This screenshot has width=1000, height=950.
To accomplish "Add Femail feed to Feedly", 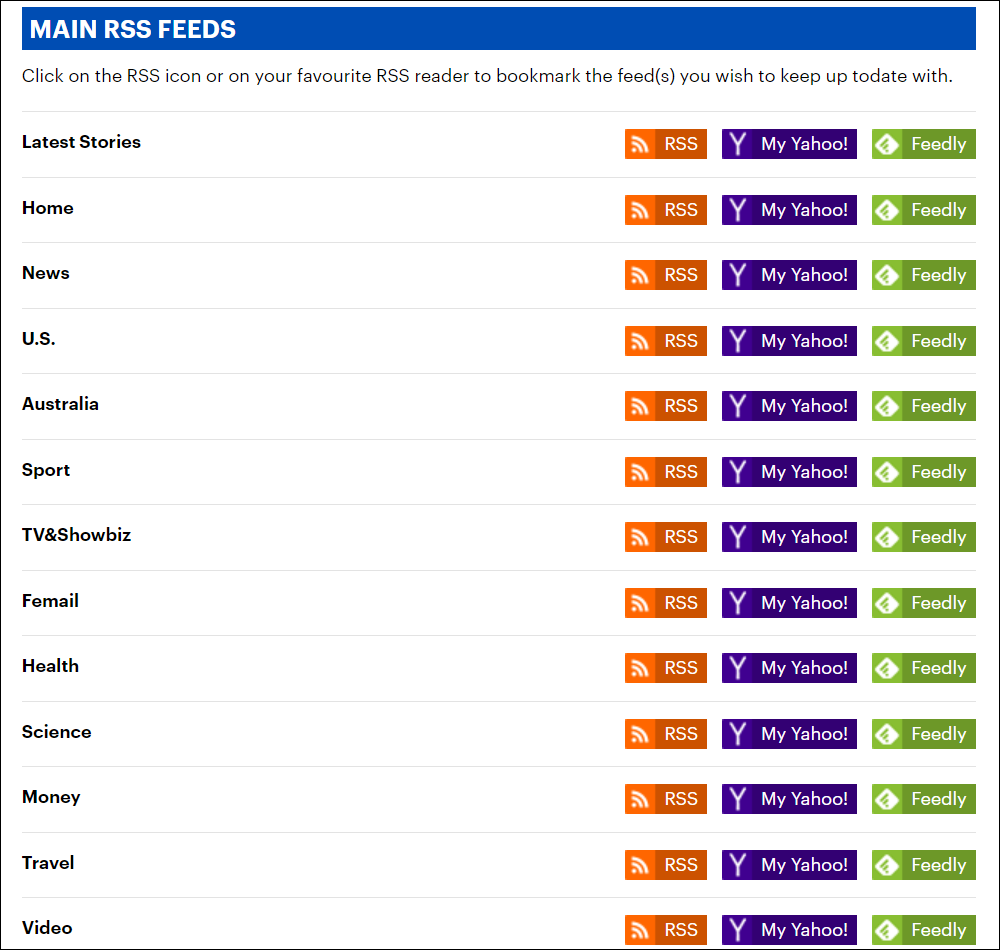I will click(x=923, y=603).
